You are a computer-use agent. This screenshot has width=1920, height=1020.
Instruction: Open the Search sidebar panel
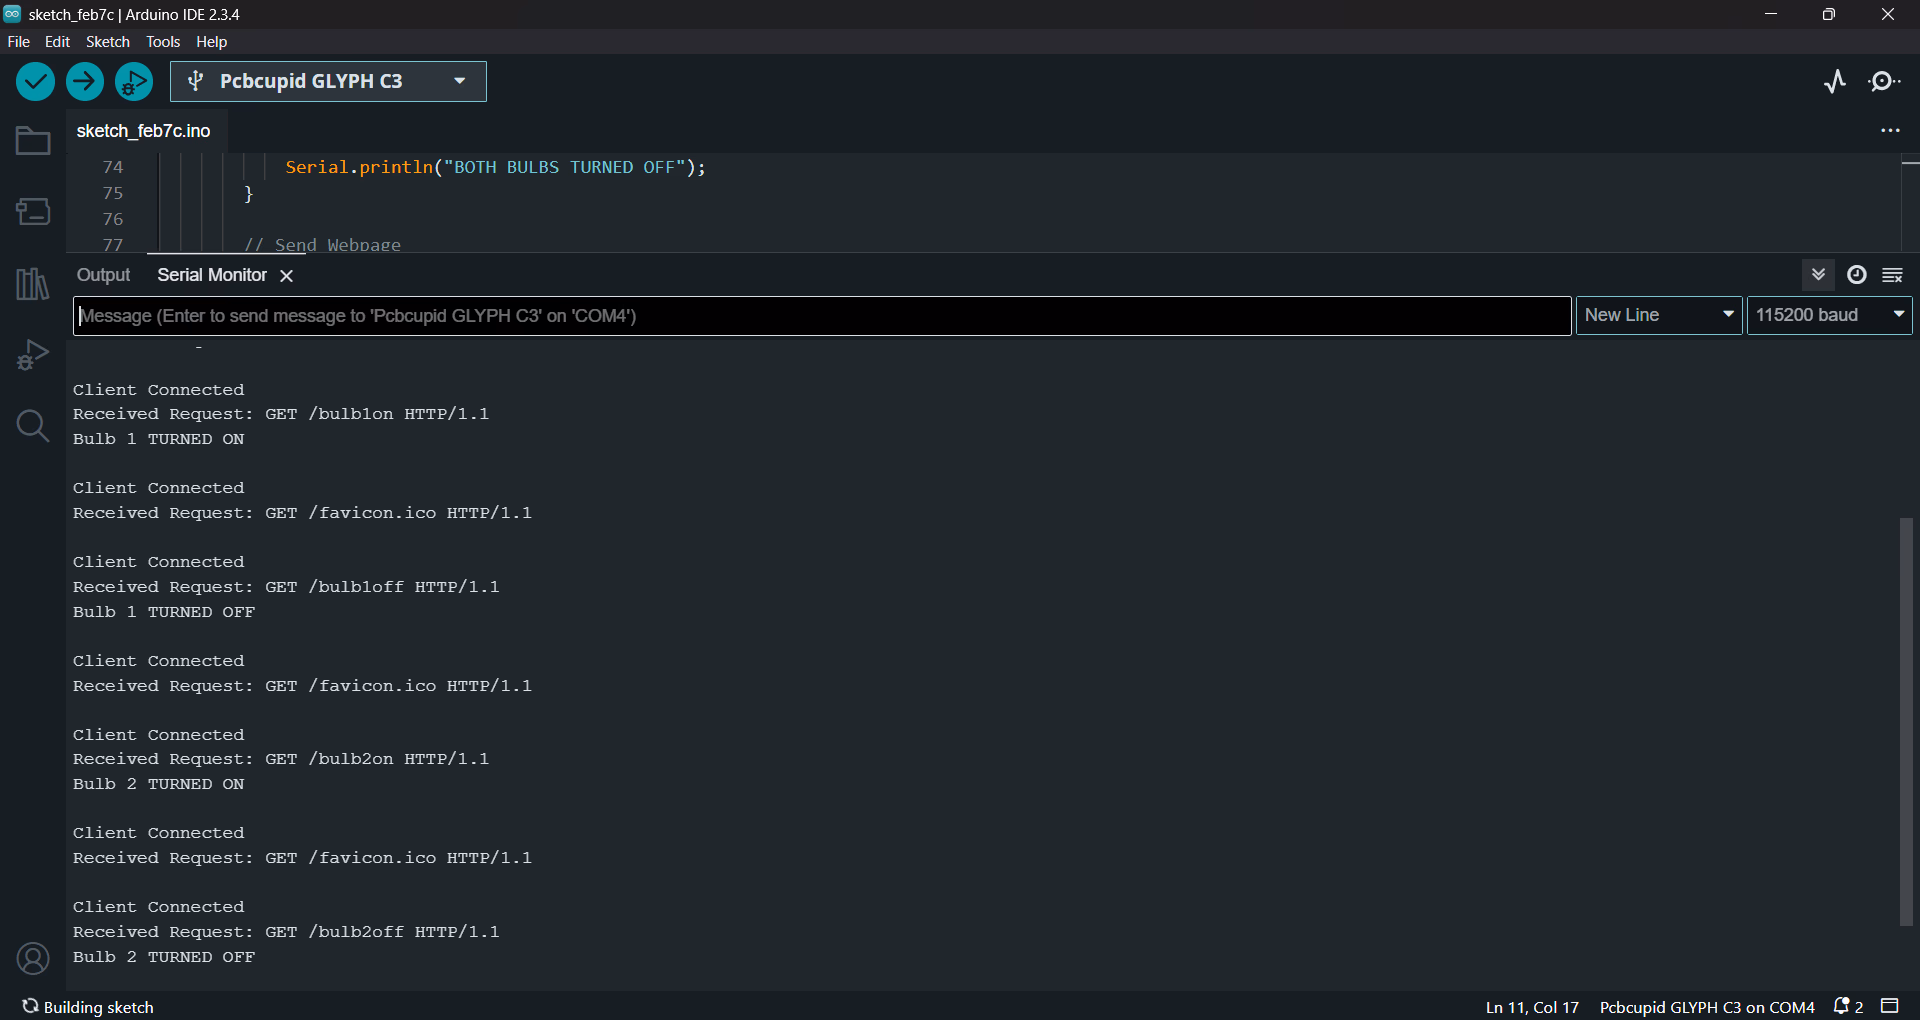point(32,426)
